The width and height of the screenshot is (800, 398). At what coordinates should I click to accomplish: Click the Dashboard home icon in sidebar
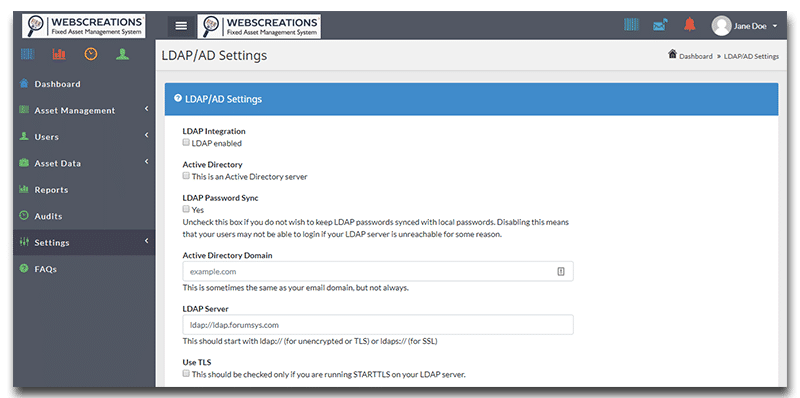tap(23, 83)
